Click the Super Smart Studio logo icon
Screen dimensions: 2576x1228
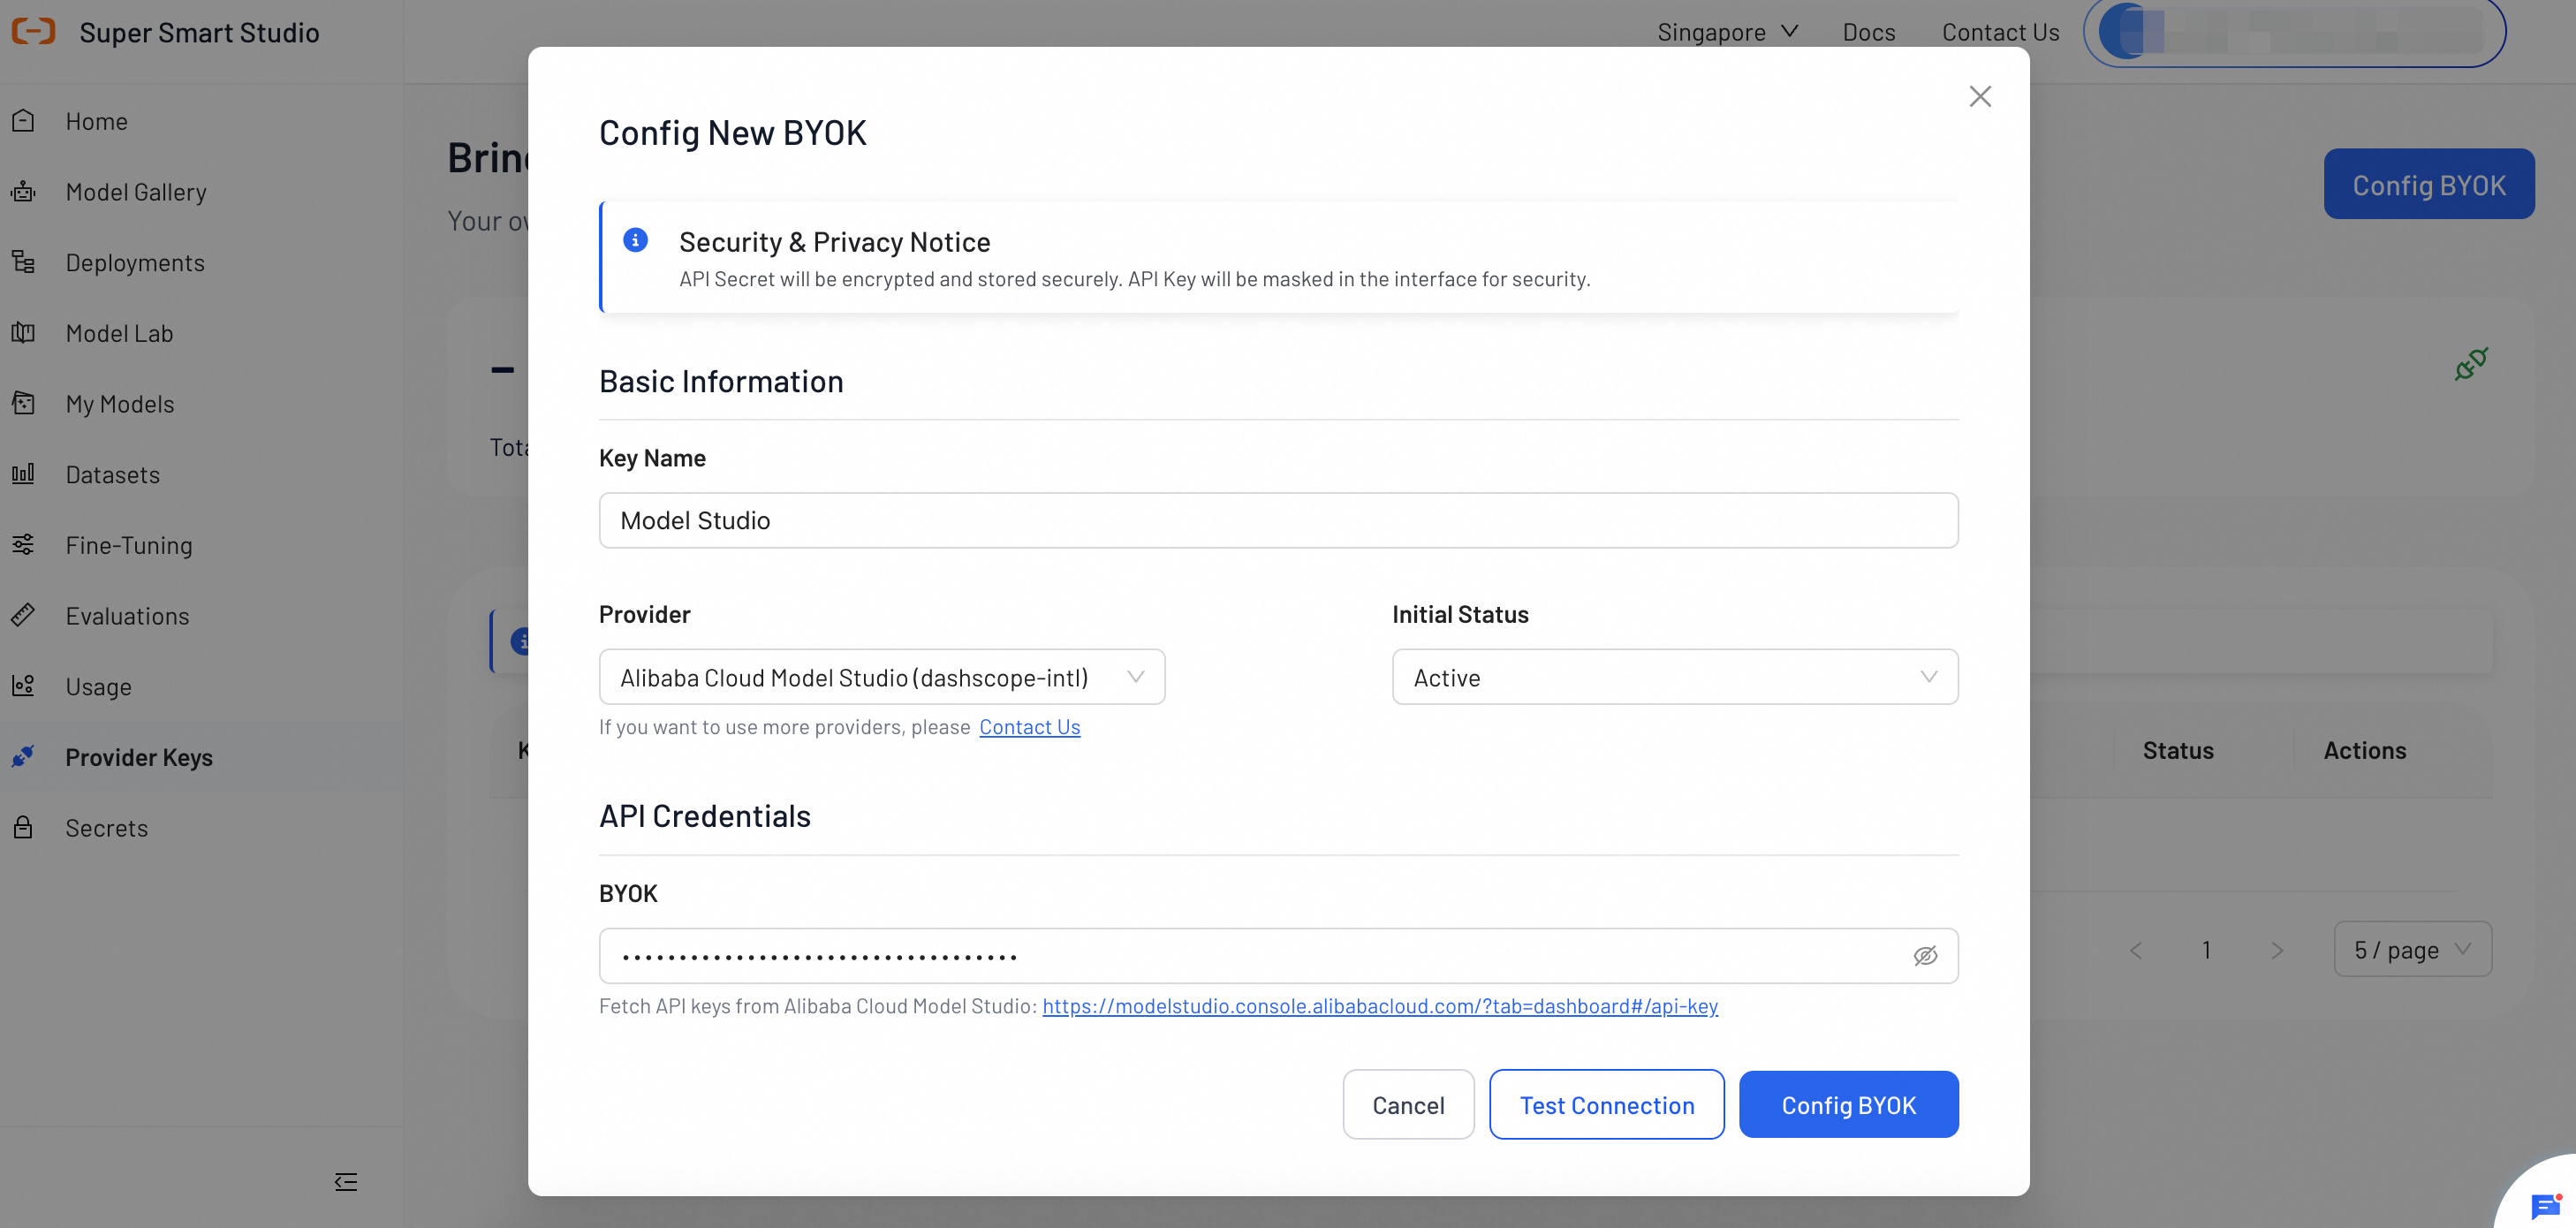click(x=33, y=32)
